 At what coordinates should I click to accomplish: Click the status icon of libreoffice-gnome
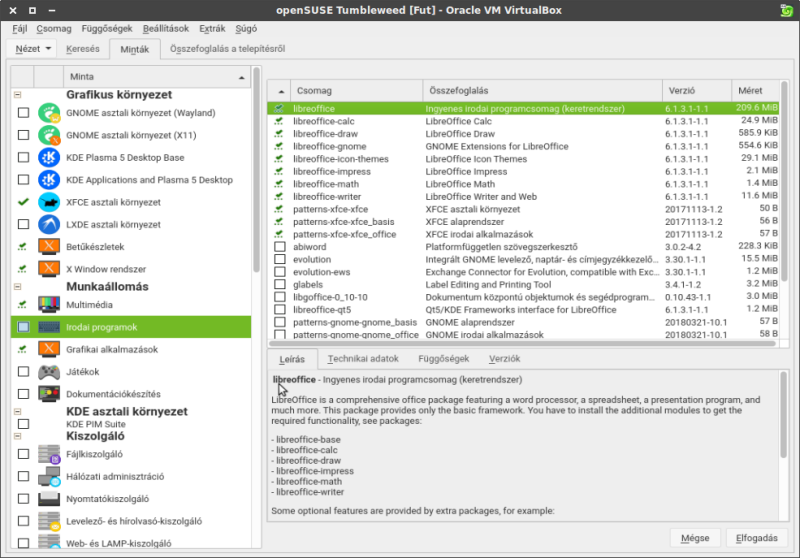[x=279, y=146]
